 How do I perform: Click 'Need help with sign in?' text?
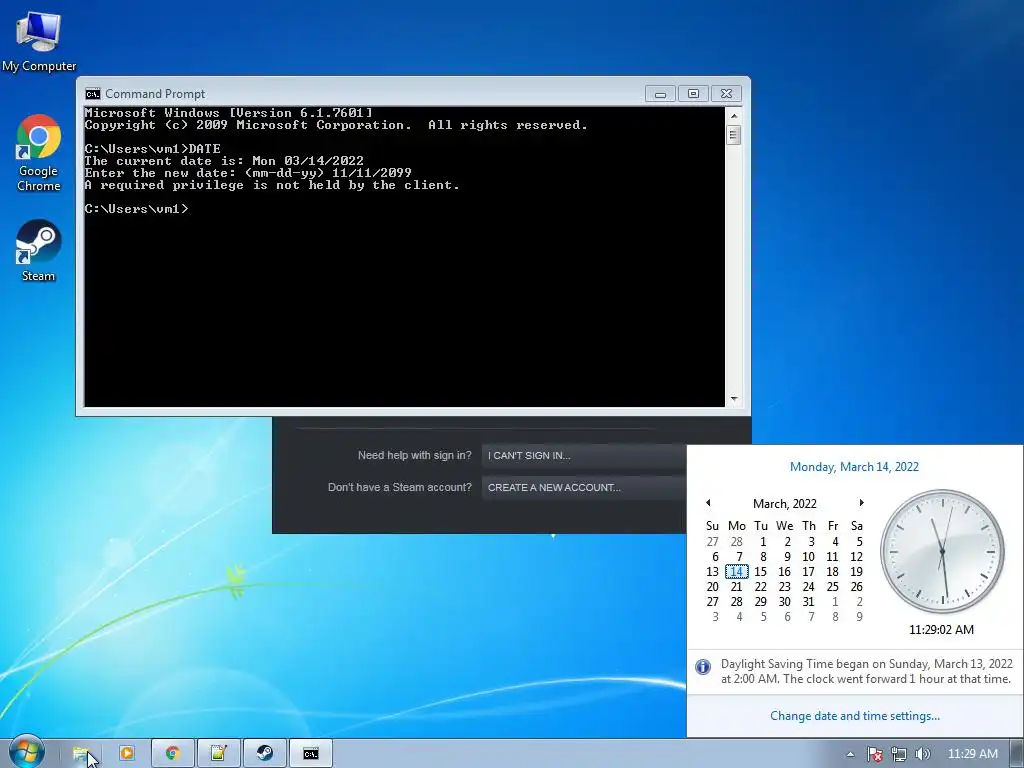(x=415, y=455)
